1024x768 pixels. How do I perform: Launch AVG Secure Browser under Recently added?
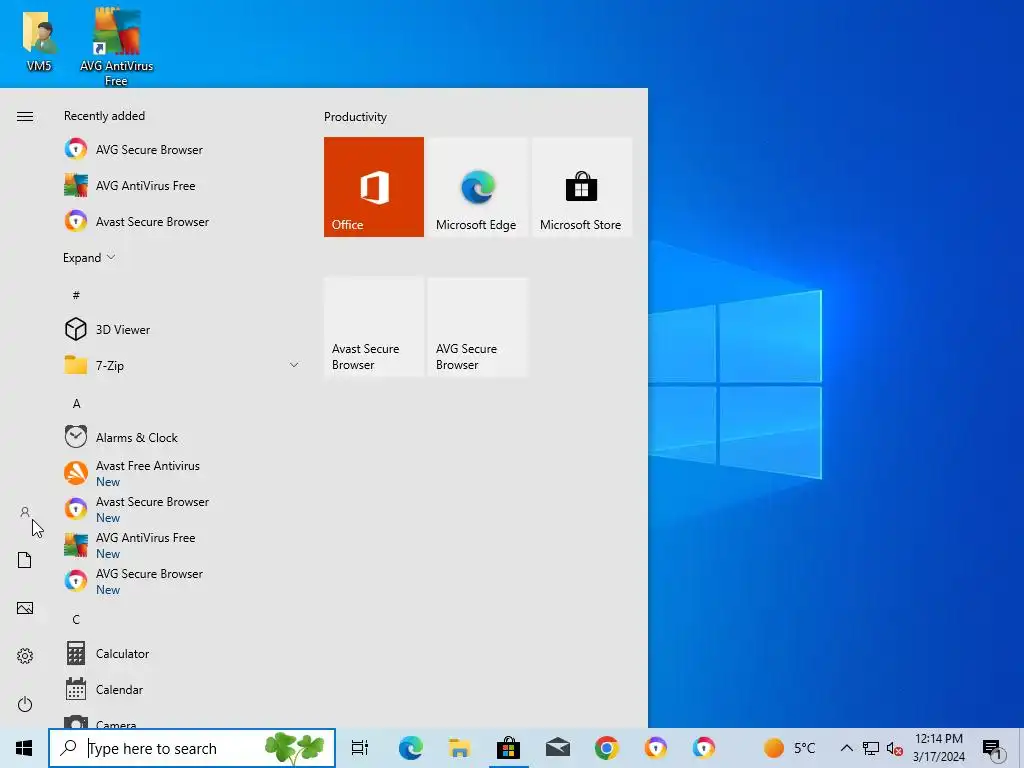[x=184, y=150]
